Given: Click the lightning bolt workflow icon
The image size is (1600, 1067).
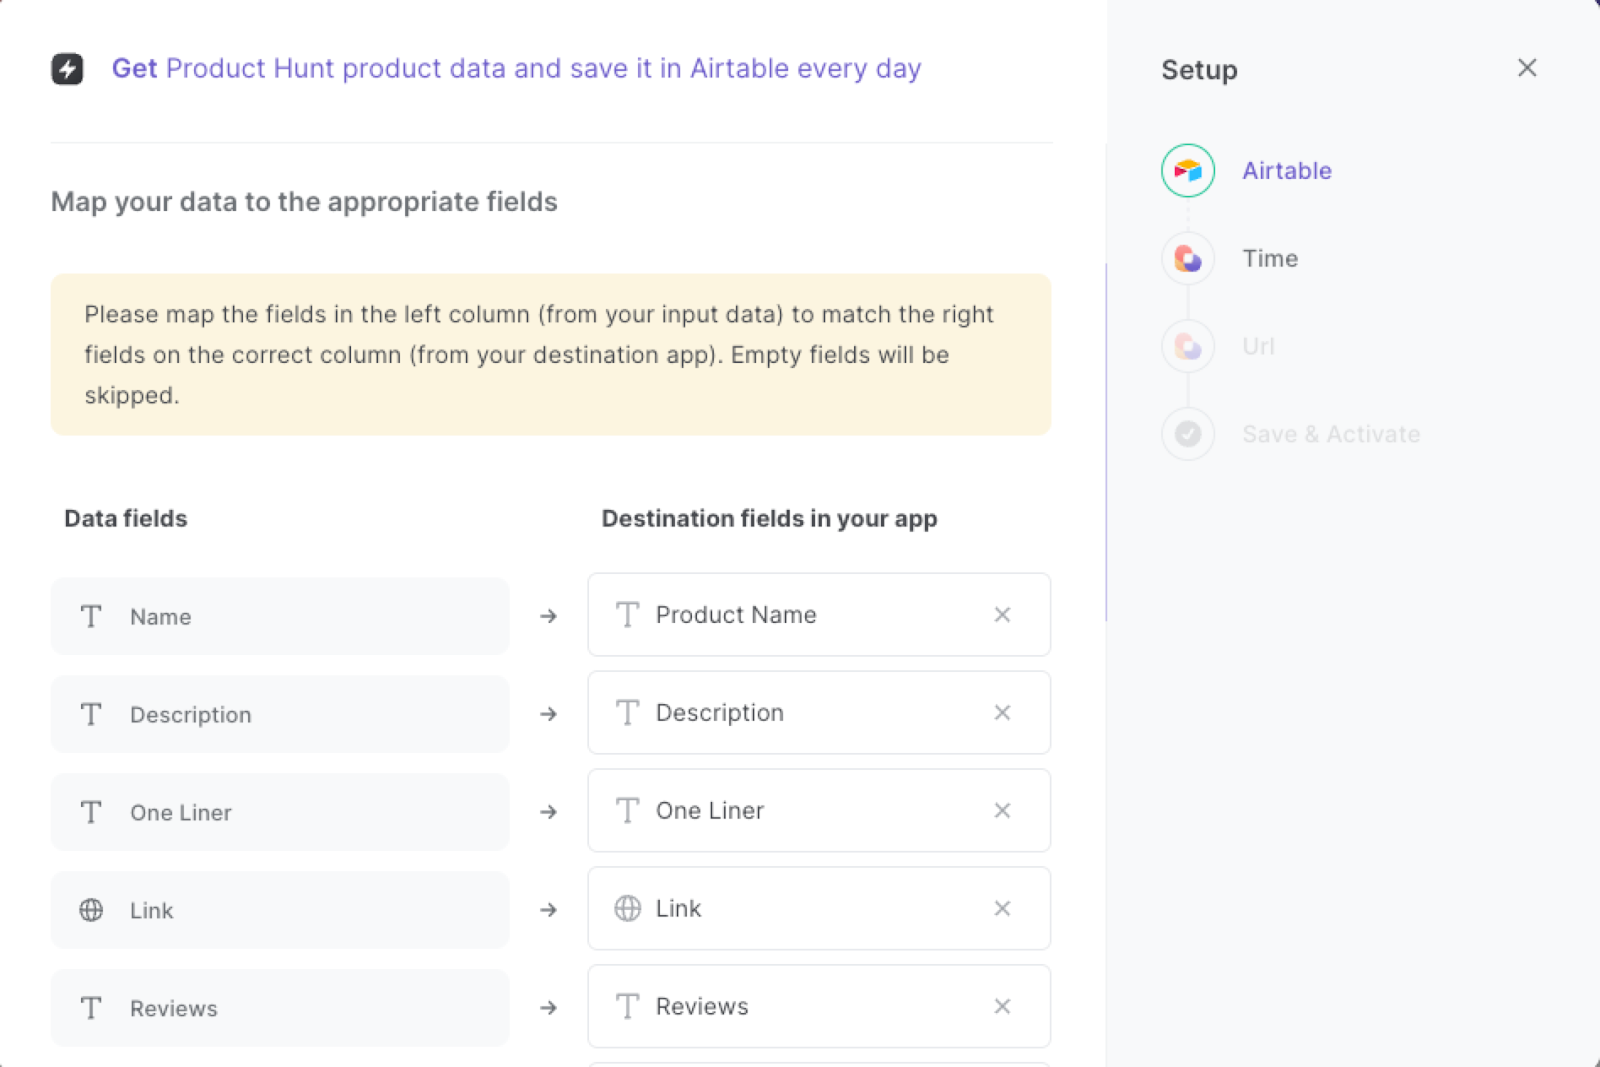Looking at the screenshot, I should coord(67,68).
